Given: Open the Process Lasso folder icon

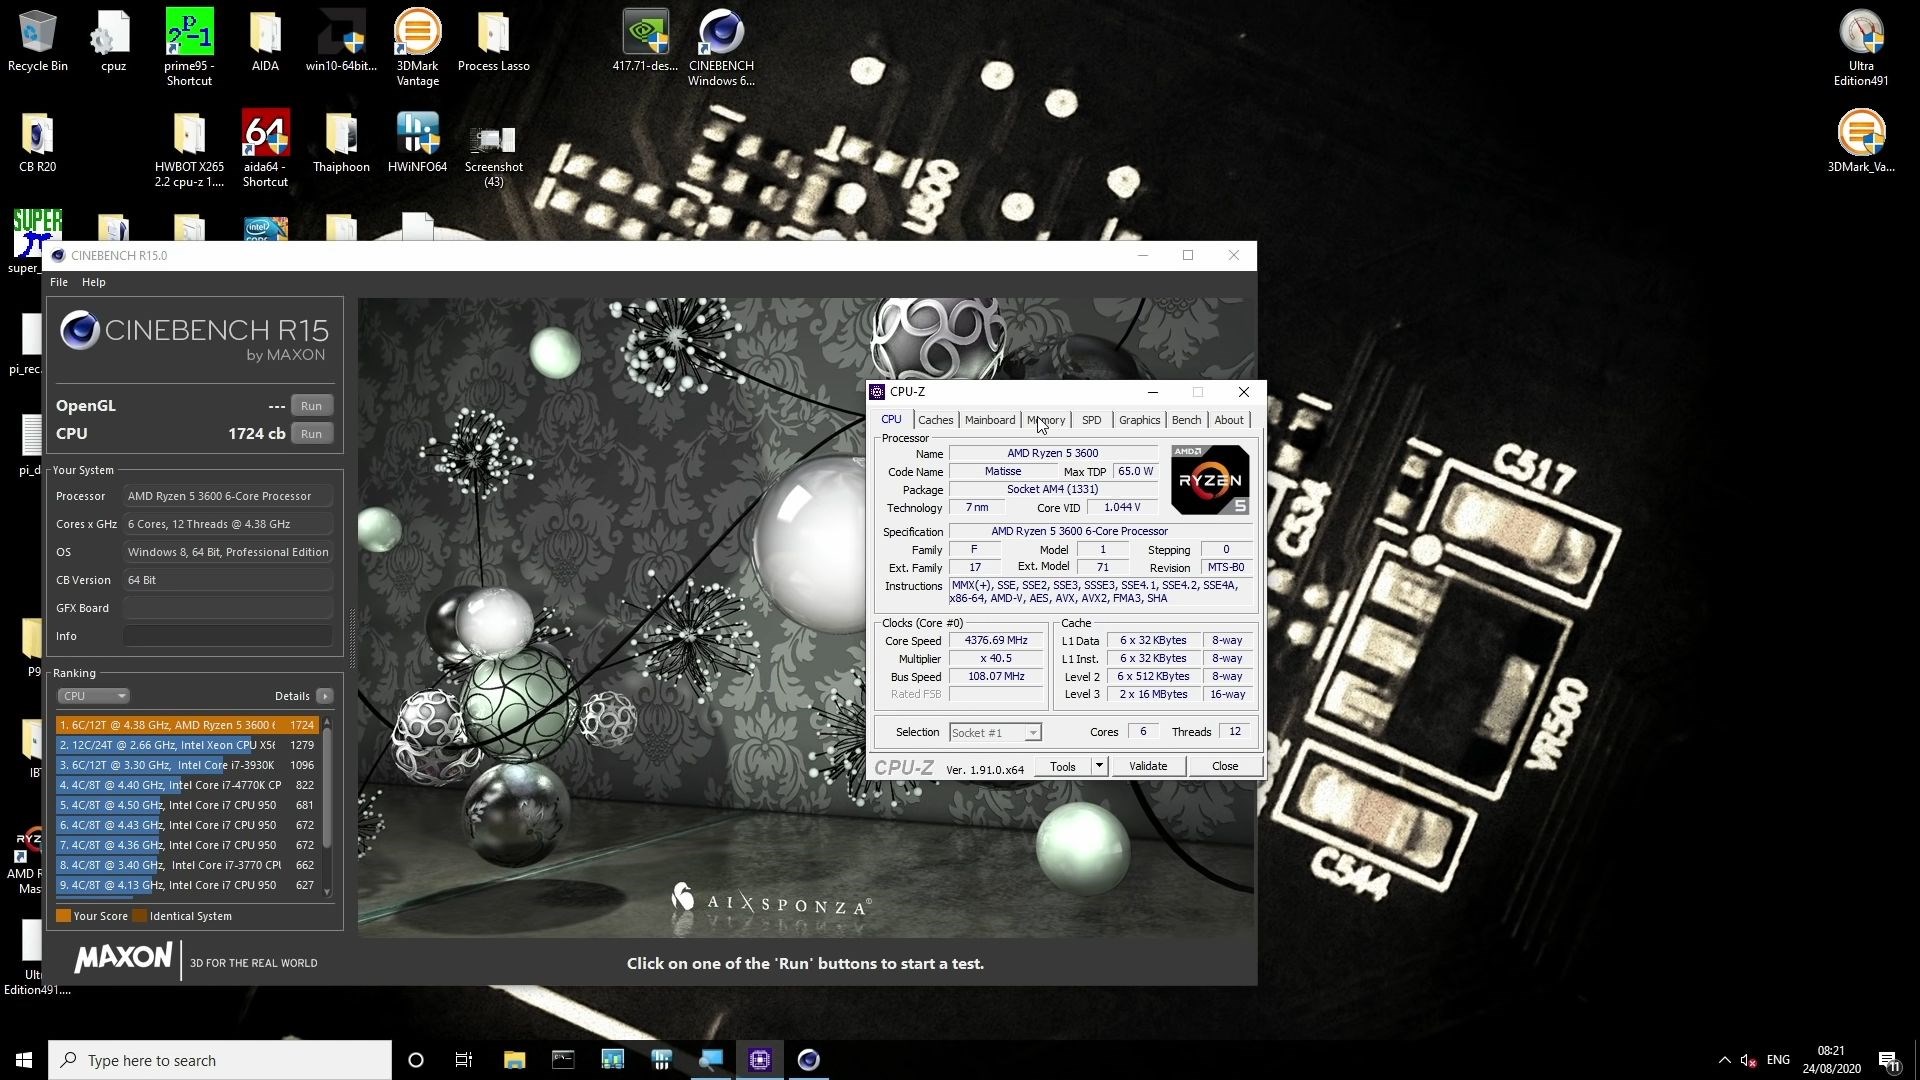Looking at the screenshot, I should (x=493, y=41).
